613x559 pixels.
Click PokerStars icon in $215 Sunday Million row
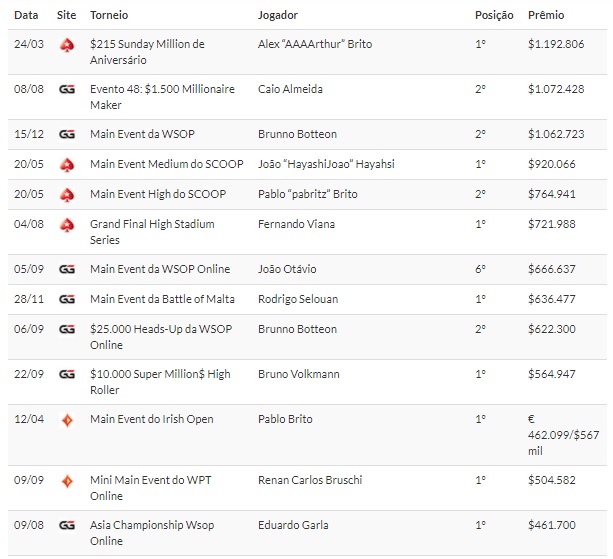tap(67, 45)
